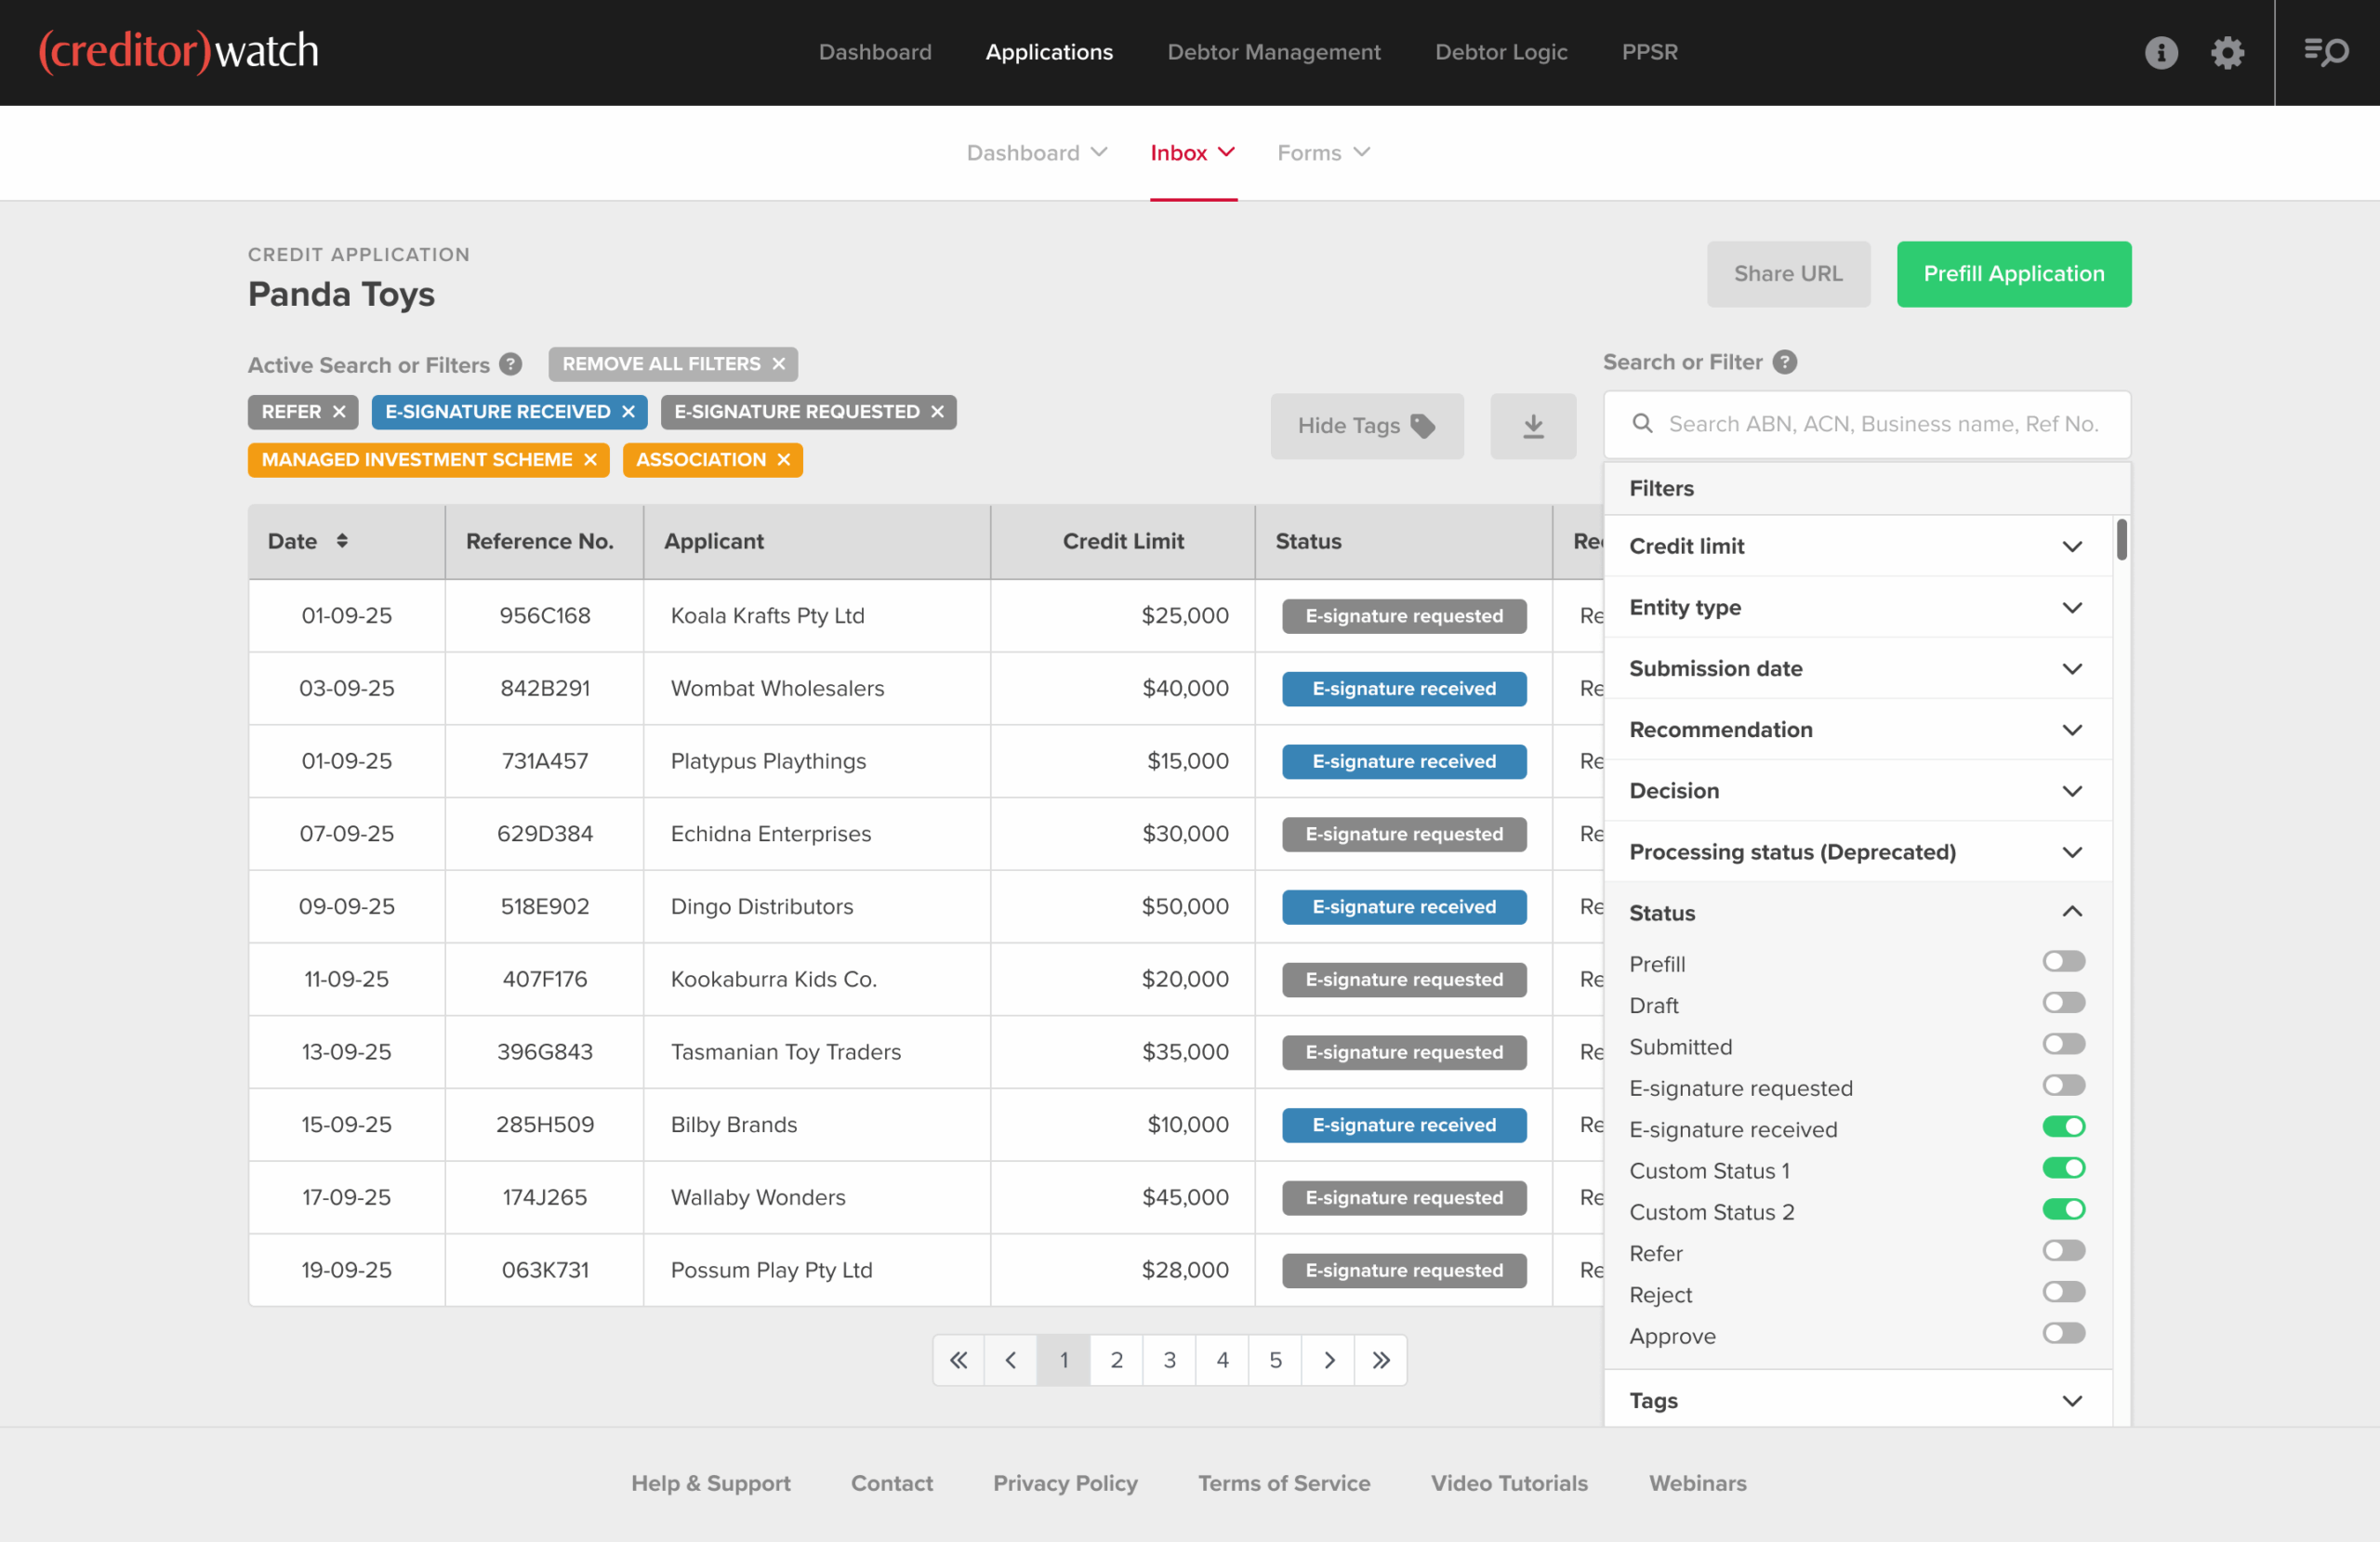Viewport: 2380px width, 1542px height.
Task: Select Debtor Management in the top navigation
Action: coord(1273,52)
